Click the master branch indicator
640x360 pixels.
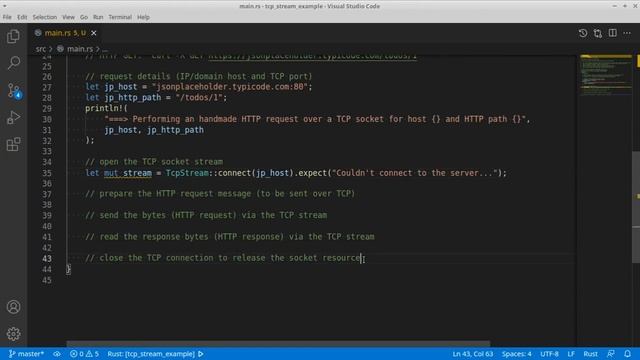pyautogui.click(x=26, y=354)
